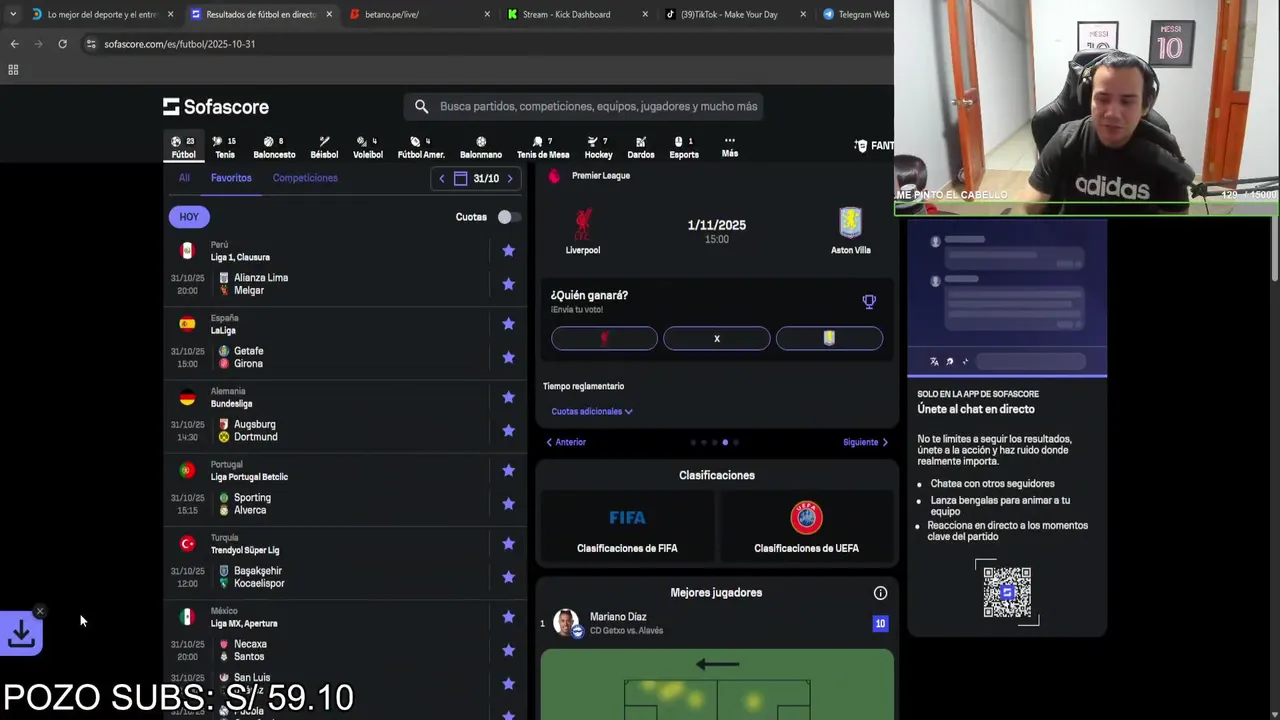This screenshot has height=720, width=1280.
Task: Vote Liverpool to win
Action: (x=604, y=339)
